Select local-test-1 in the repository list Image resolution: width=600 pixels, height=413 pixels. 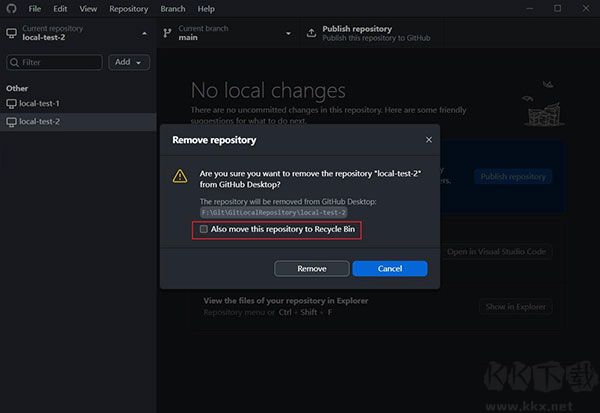tap(78, 103)
